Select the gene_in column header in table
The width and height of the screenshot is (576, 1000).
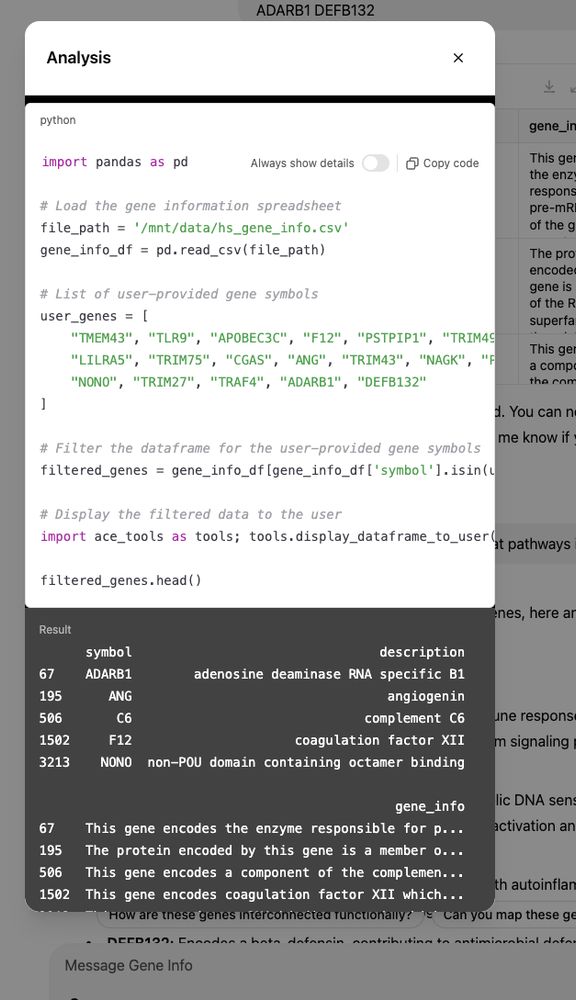pyautogui.click(x=552, y=126)
